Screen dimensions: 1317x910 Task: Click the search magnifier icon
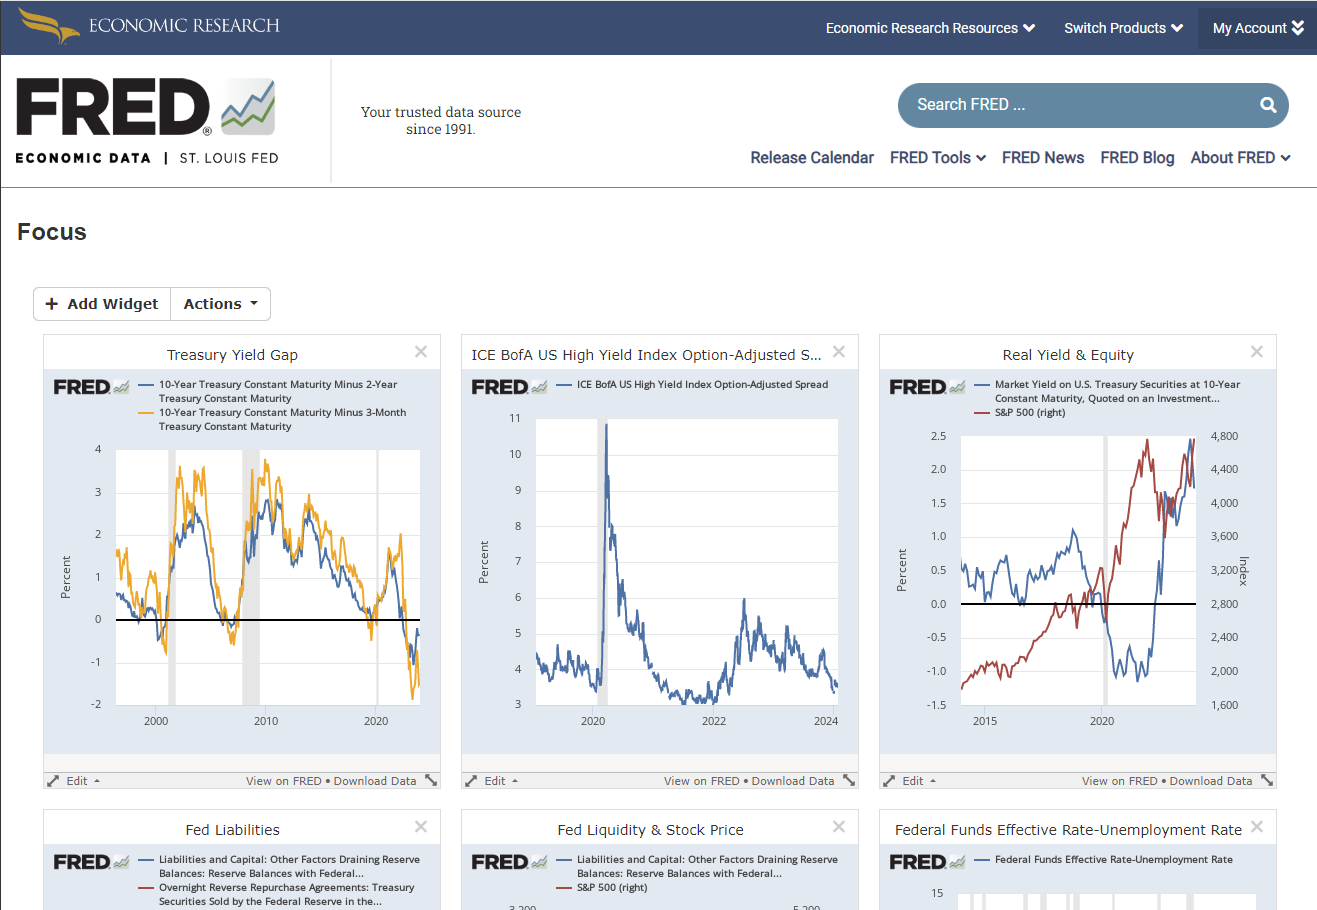click(1267, 105)
